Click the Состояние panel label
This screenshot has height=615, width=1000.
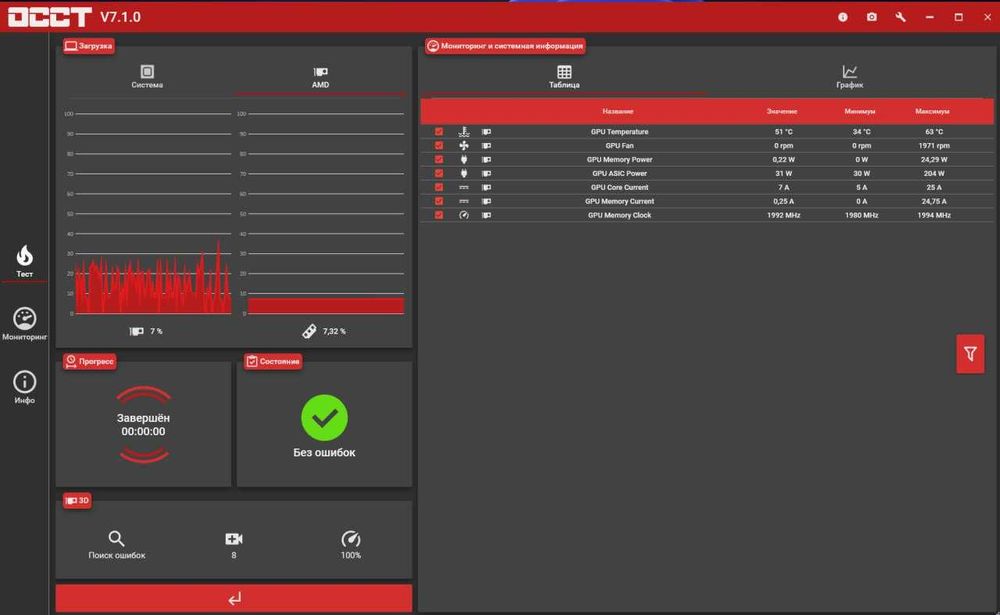(273, 361)
